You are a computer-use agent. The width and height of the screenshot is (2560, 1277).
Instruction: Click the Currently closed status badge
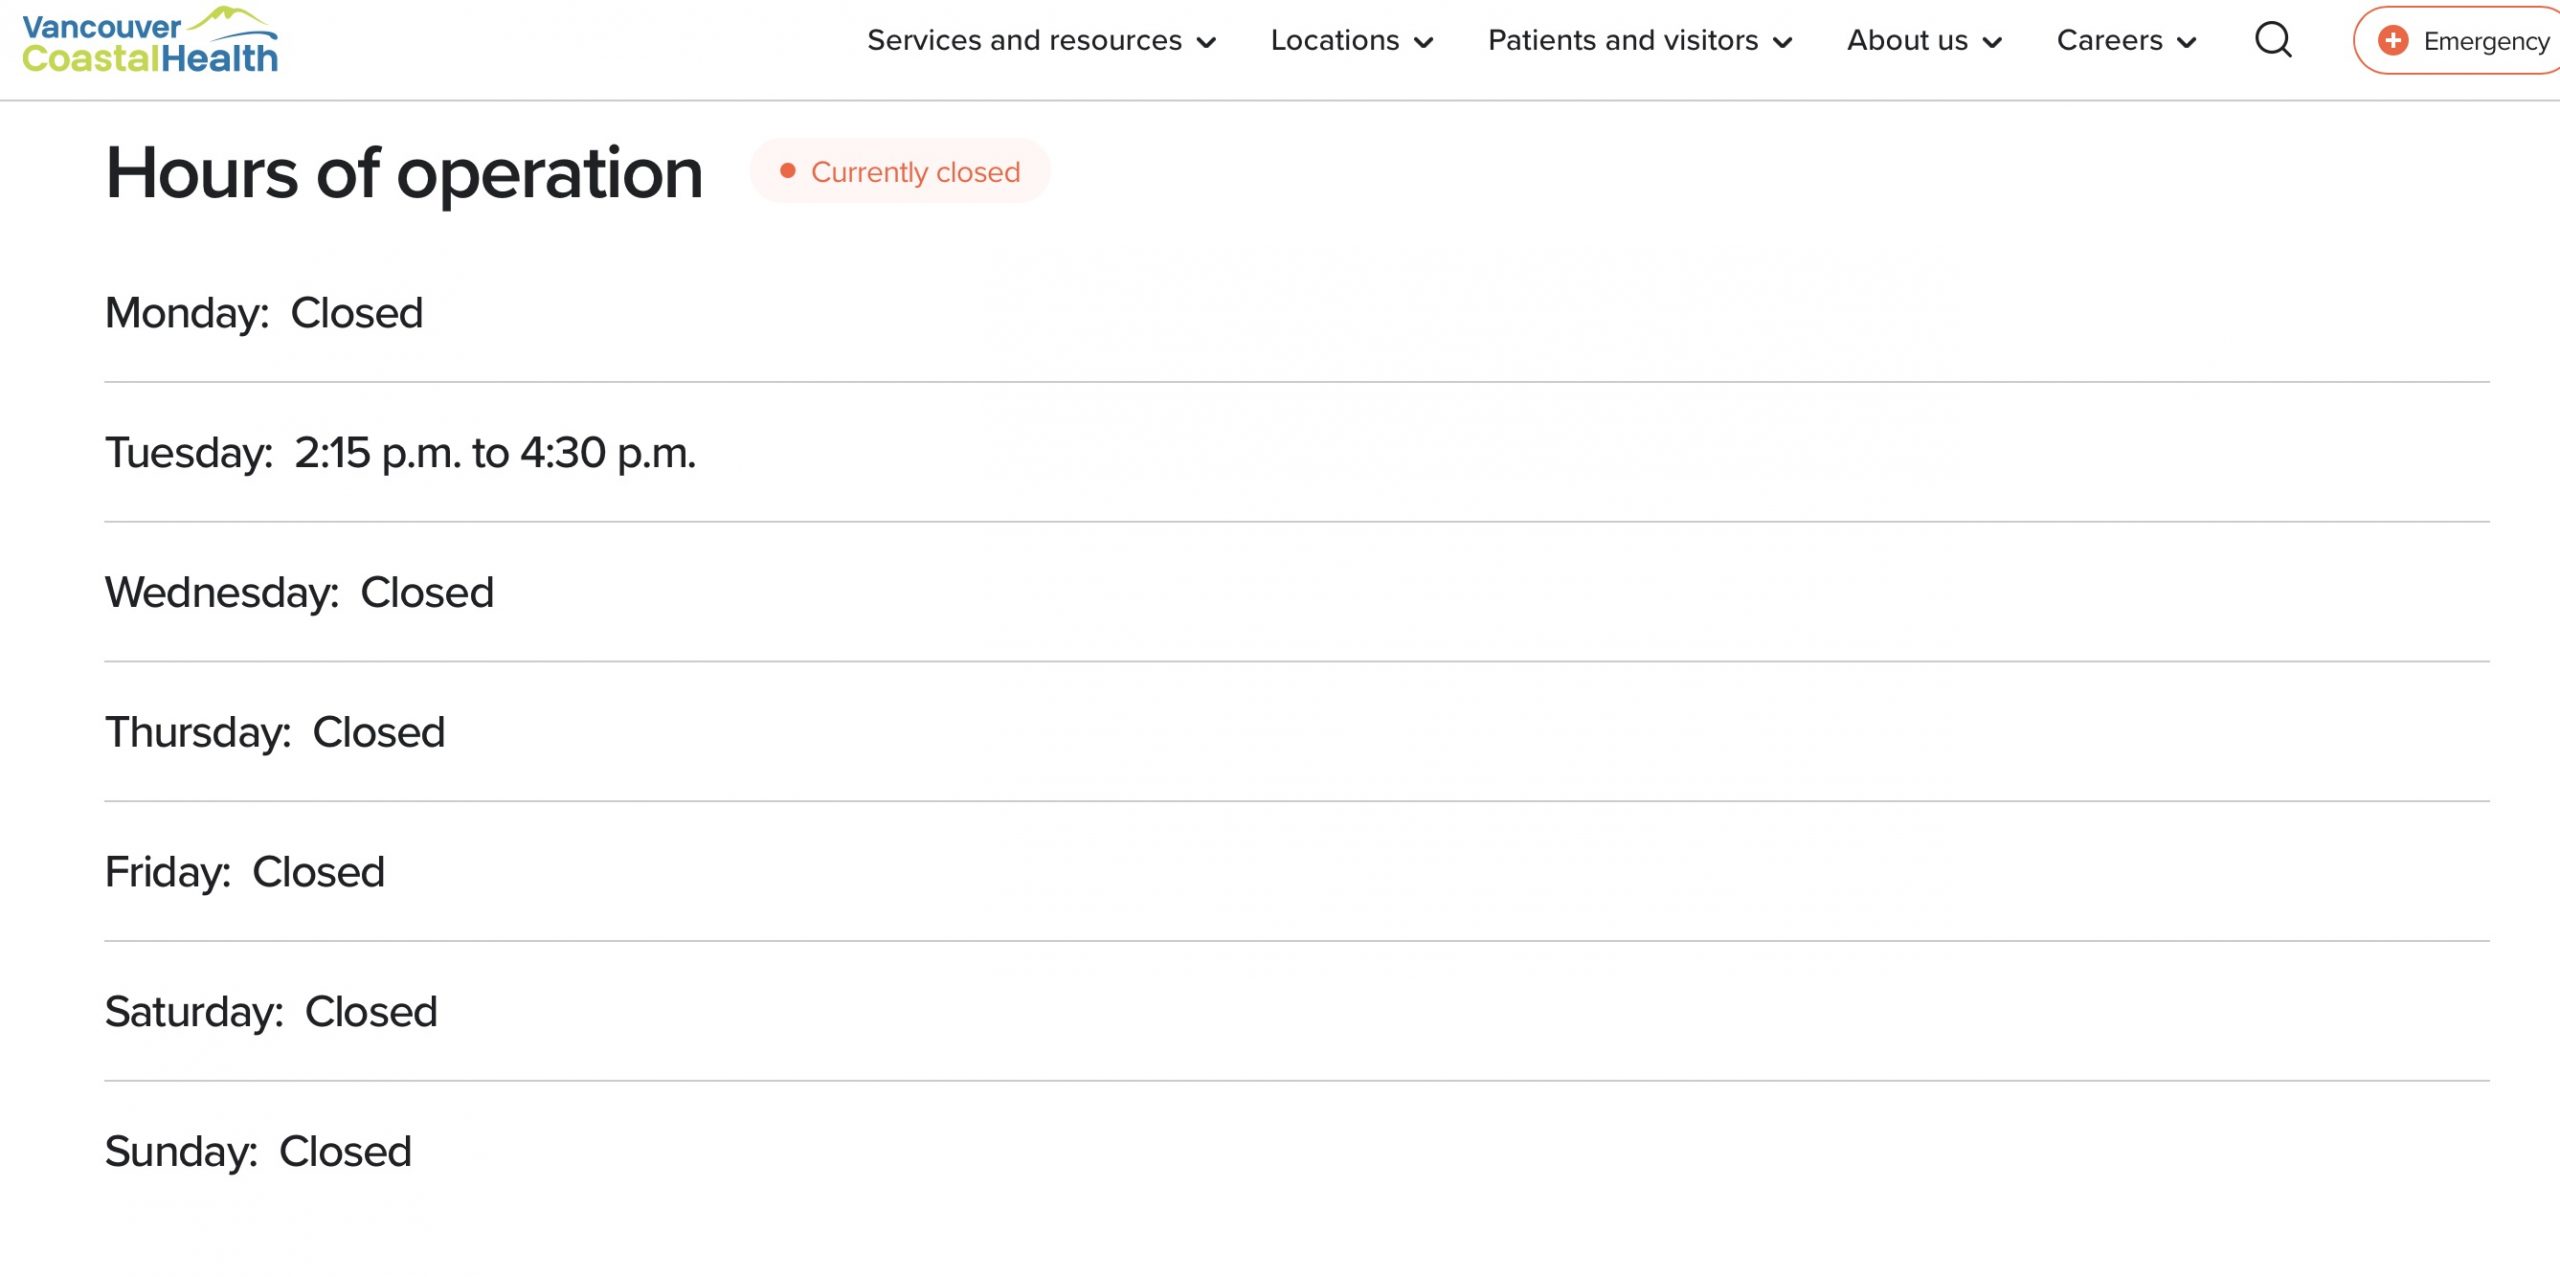coord(914,172)
